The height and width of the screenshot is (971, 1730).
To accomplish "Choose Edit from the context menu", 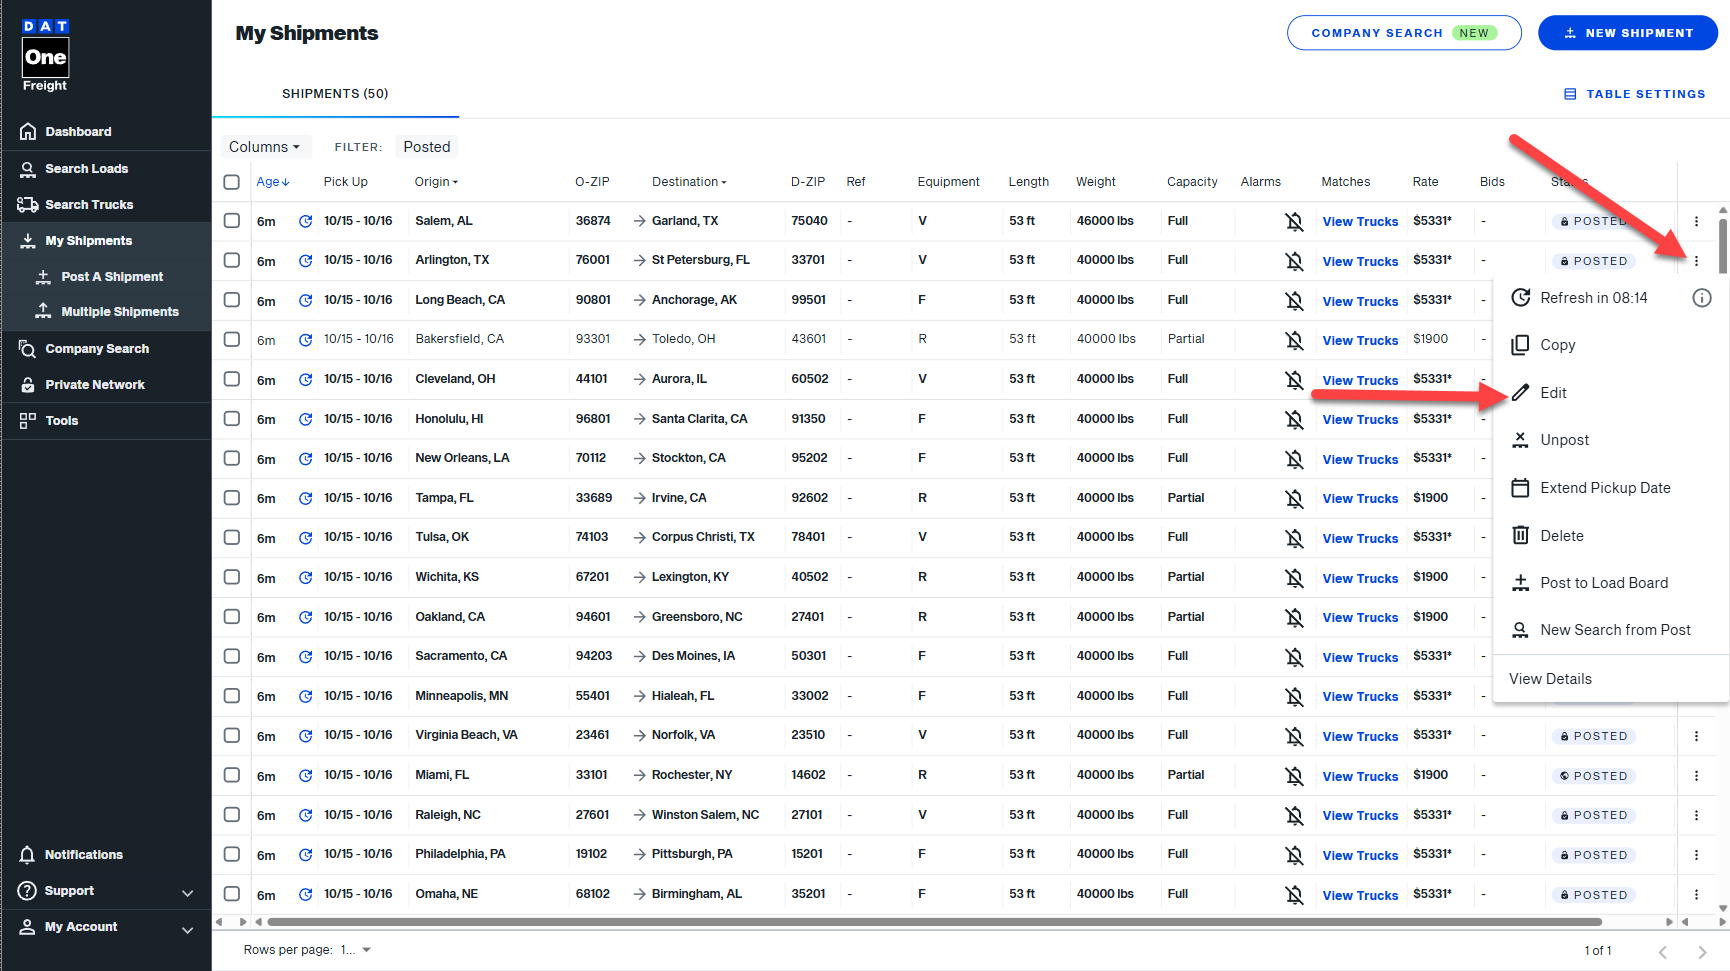I will click(1553, 393).
